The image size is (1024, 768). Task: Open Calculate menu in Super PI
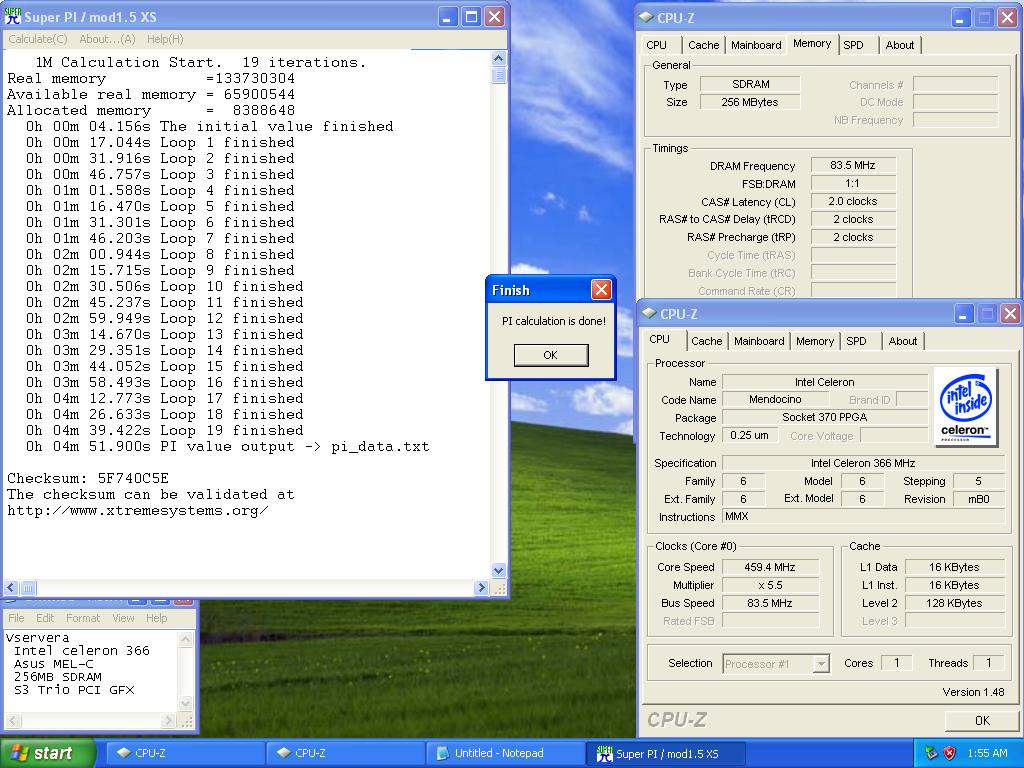click(x=38, y=39)
